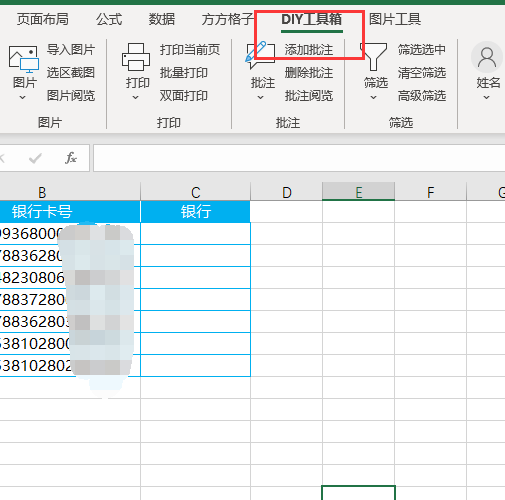Click empty 银行 cell beside 9368000 row
The image size is (505, 500).
196,234
